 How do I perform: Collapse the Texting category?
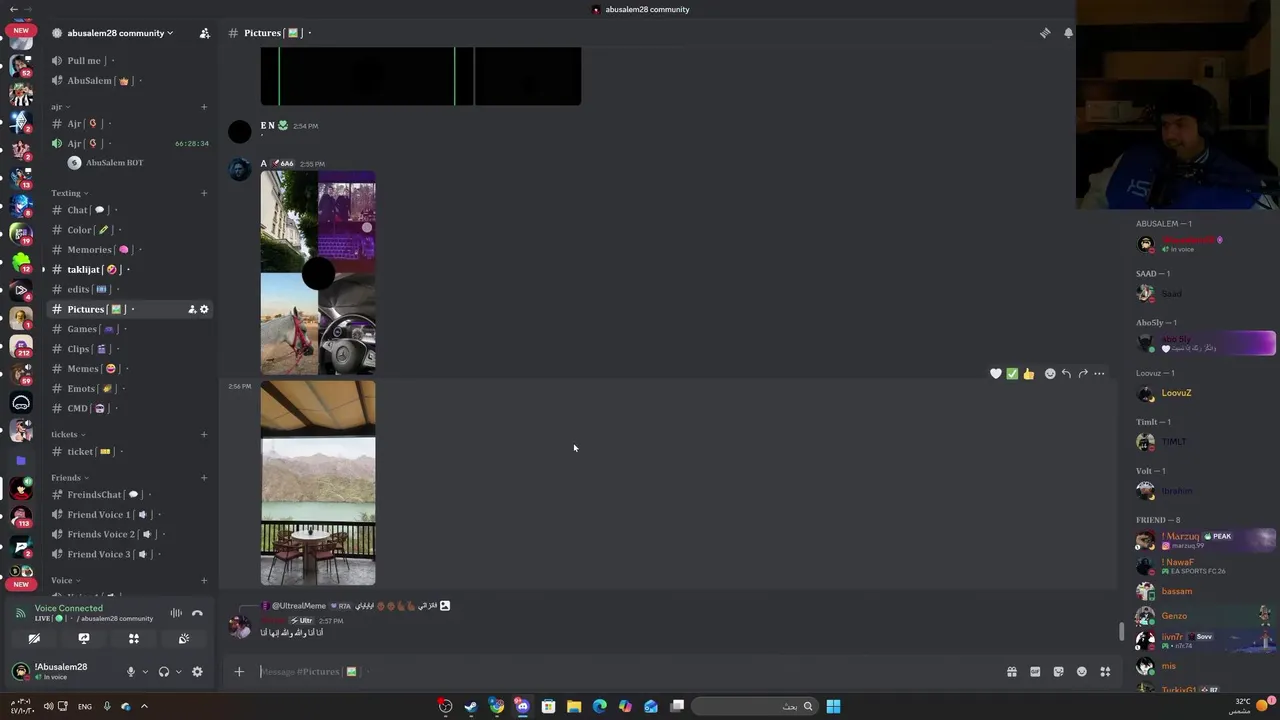click(x=70, y=193)
